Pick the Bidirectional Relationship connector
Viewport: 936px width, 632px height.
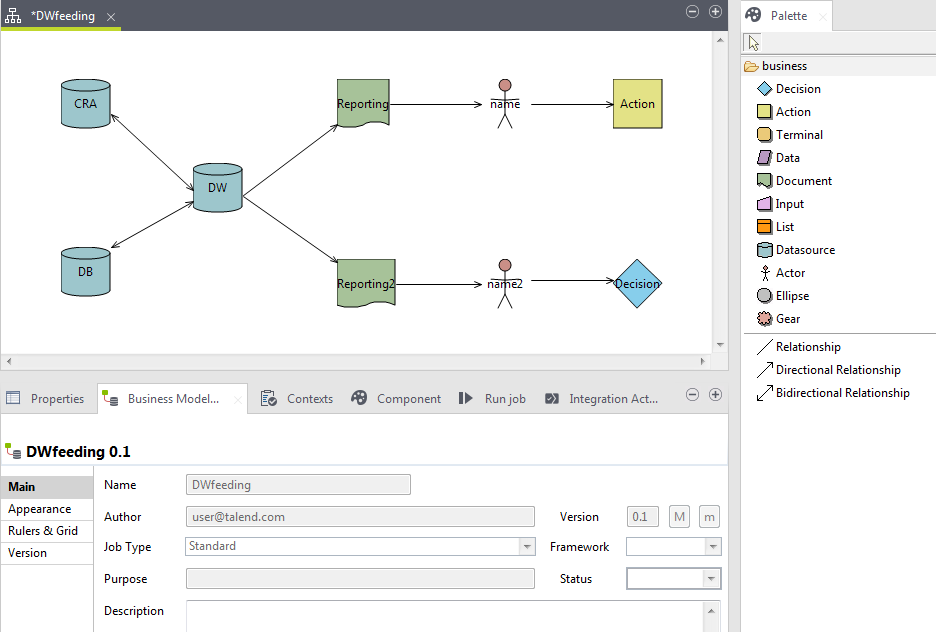(x=842, y=393)
